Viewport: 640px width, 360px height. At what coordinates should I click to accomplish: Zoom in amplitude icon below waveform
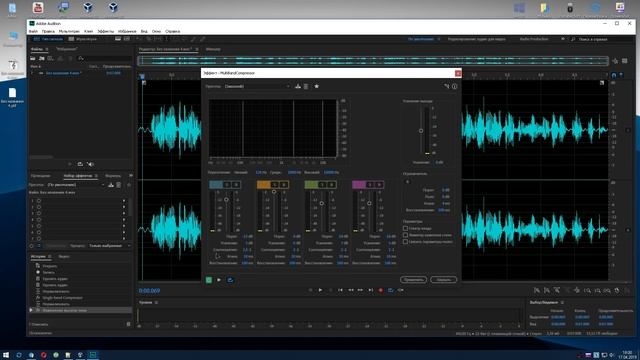[x=537, y=290]
